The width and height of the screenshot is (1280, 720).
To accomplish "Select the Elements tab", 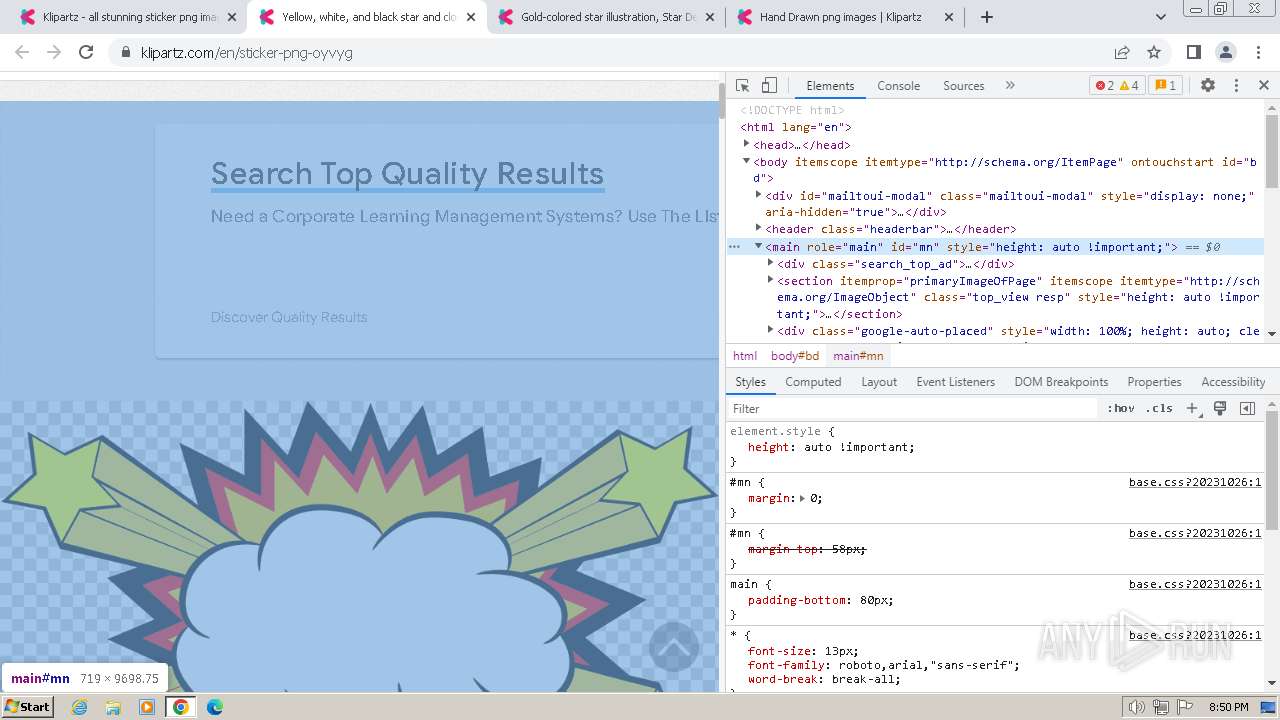I will click(x=830, y=86).
